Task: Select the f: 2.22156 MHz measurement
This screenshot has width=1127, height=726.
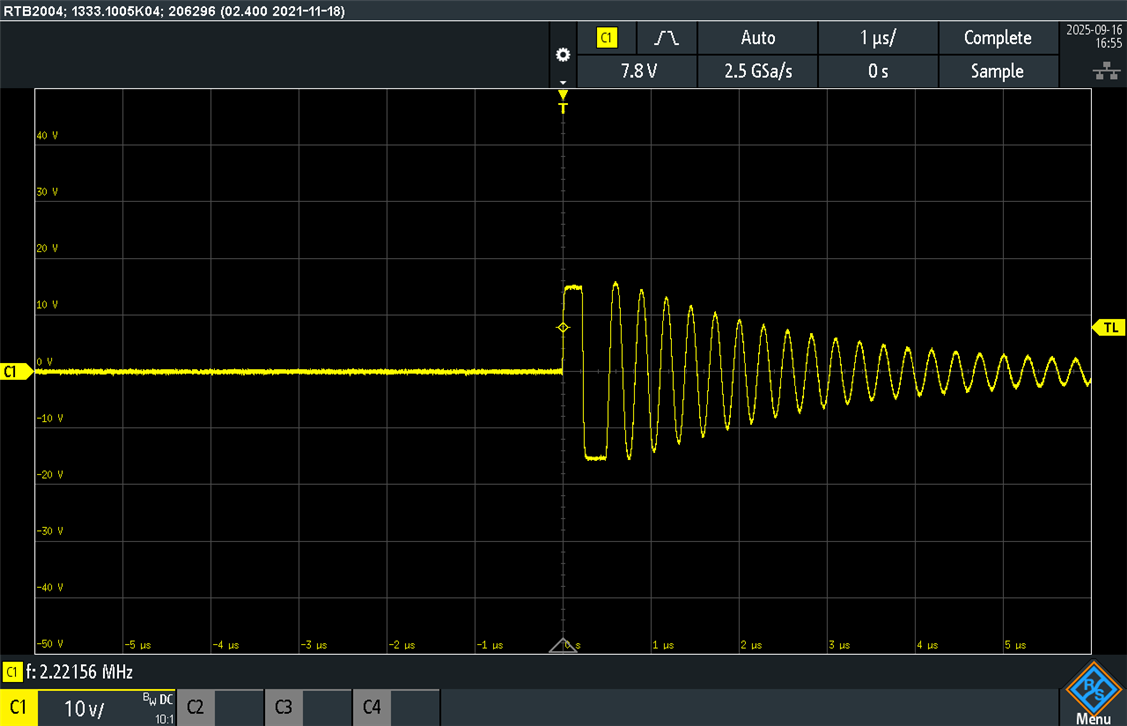Action: pyautogui.click(x=79, y=672)
